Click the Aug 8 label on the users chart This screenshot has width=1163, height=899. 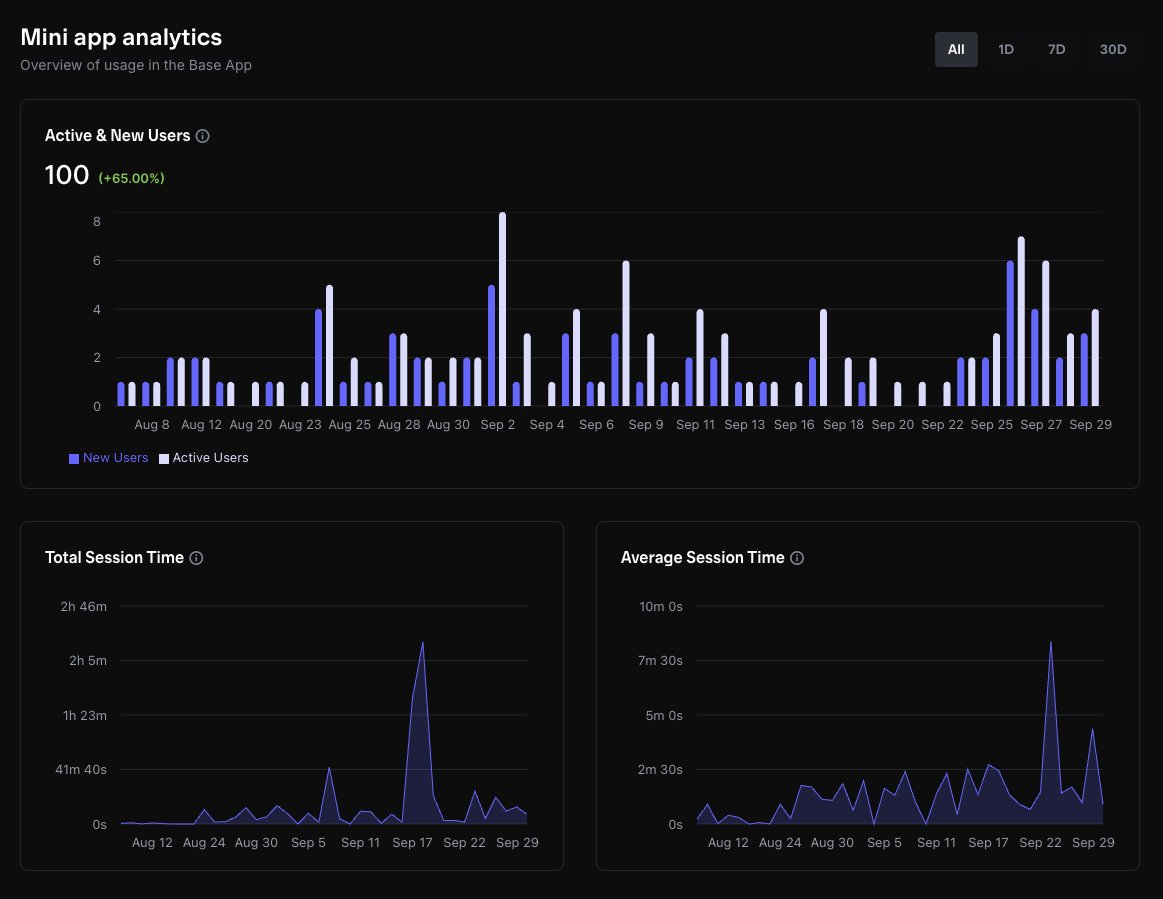coord(151,425)
